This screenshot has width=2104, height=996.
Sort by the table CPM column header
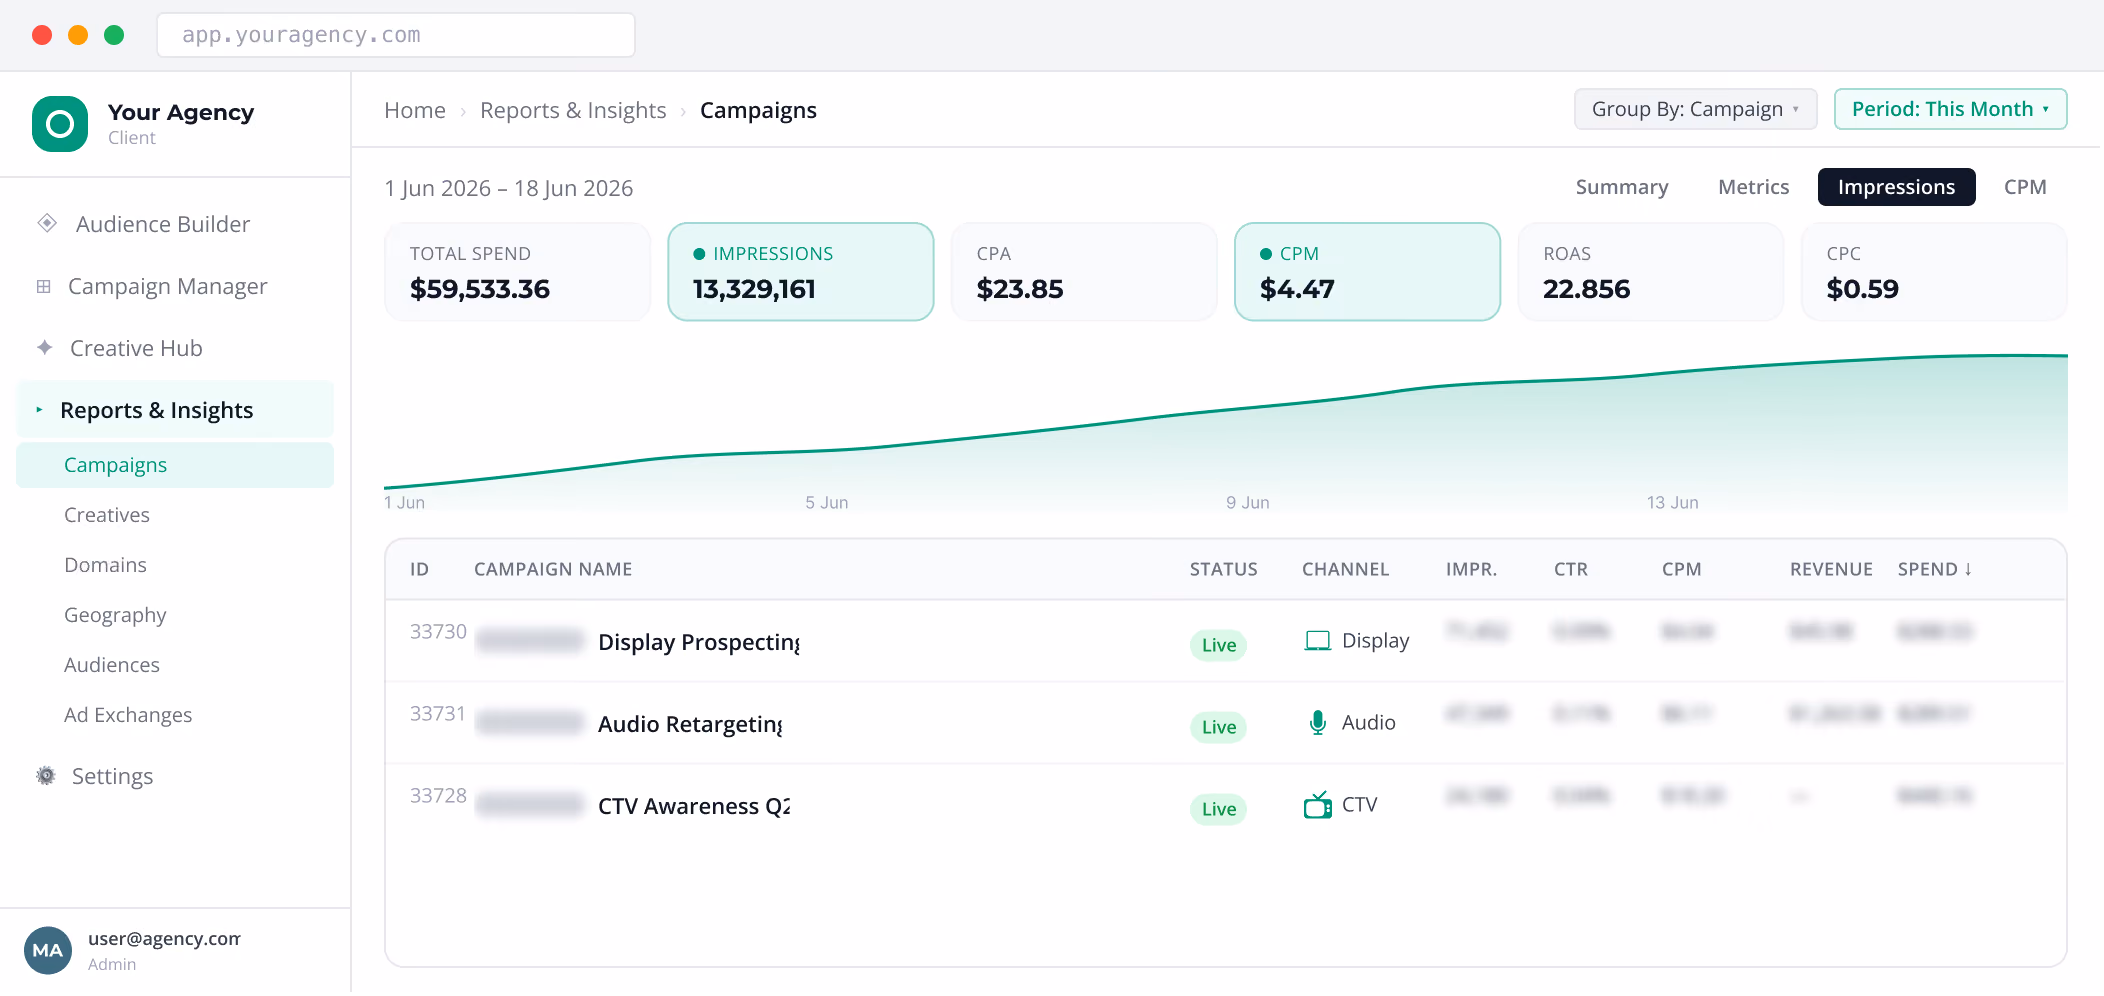(x=1682, y=569)
